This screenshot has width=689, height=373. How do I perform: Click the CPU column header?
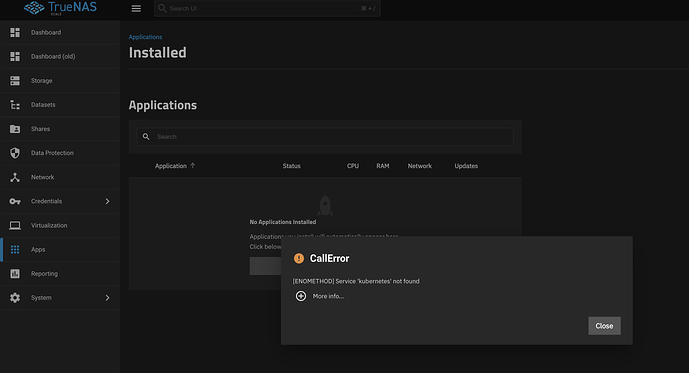tap(353, 166)
